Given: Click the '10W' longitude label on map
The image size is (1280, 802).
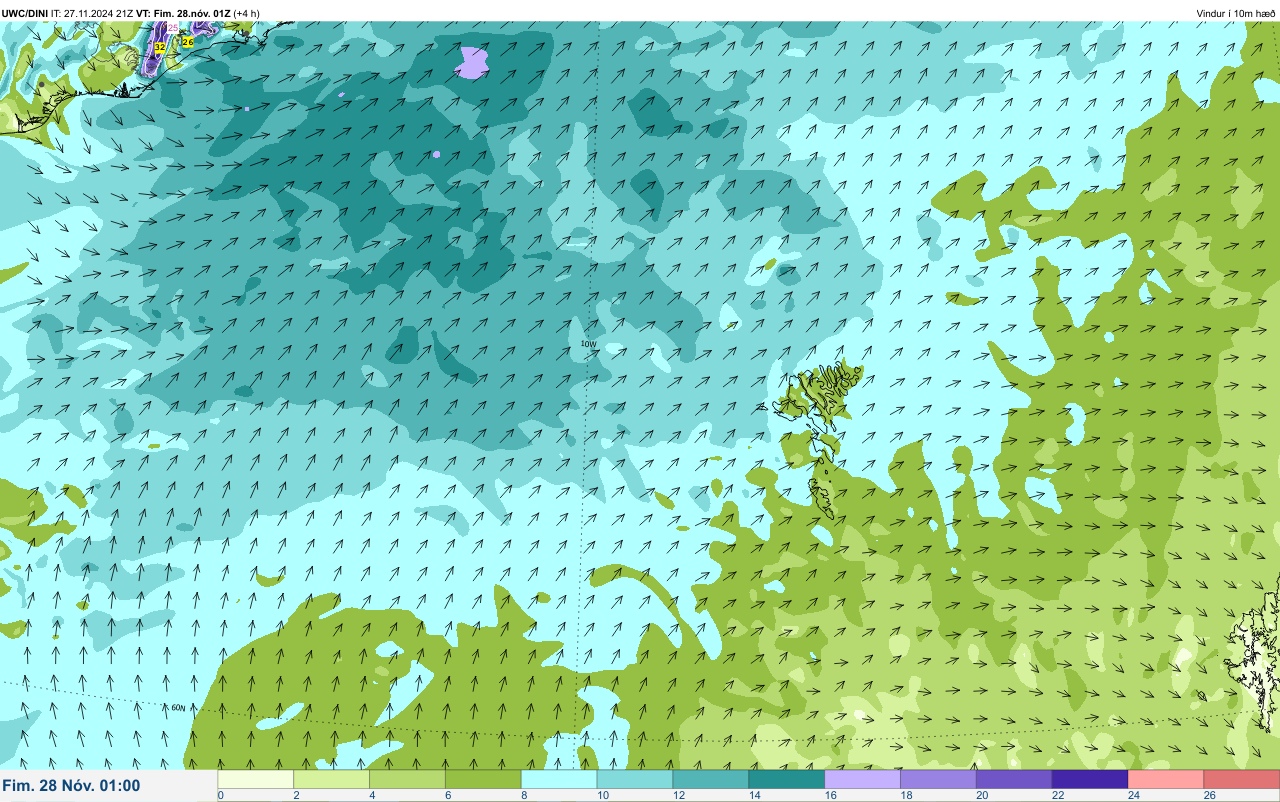Looking at the screenshot, I should (588, 344).
